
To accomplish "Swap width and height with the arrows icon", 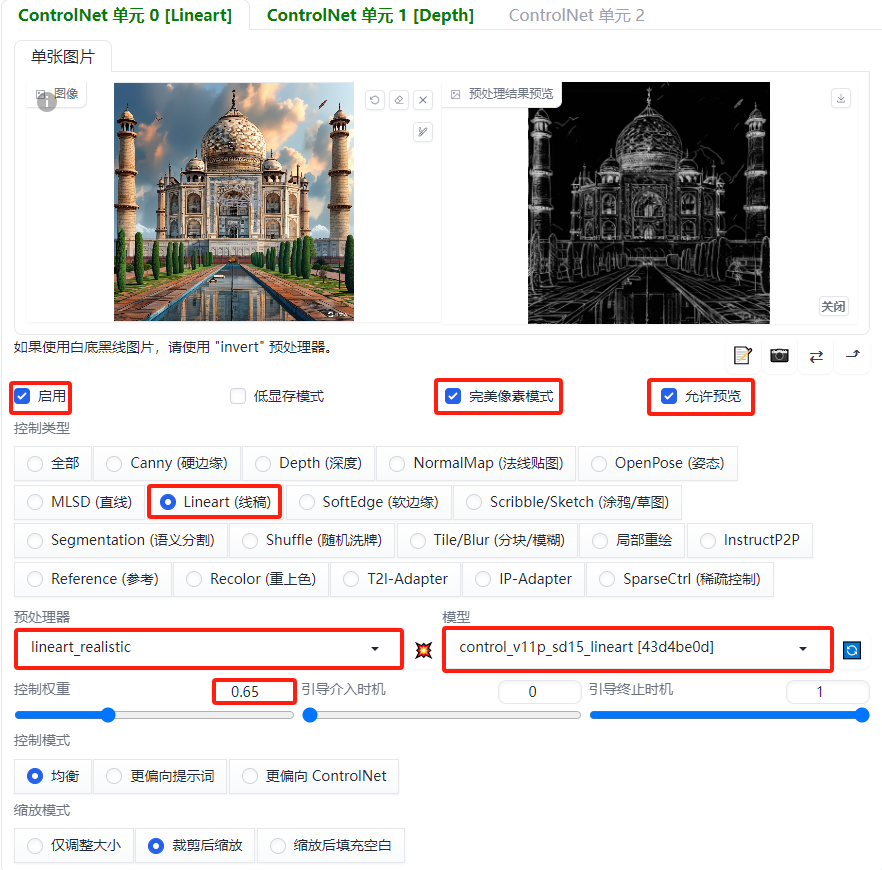I will [818, 355].
